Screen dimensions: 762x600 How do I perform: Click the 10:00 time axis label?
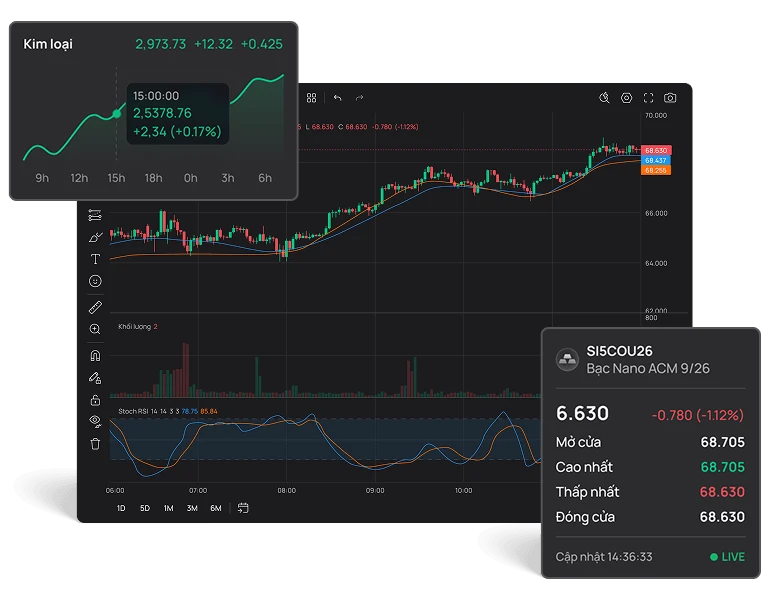tap(464, 491)
